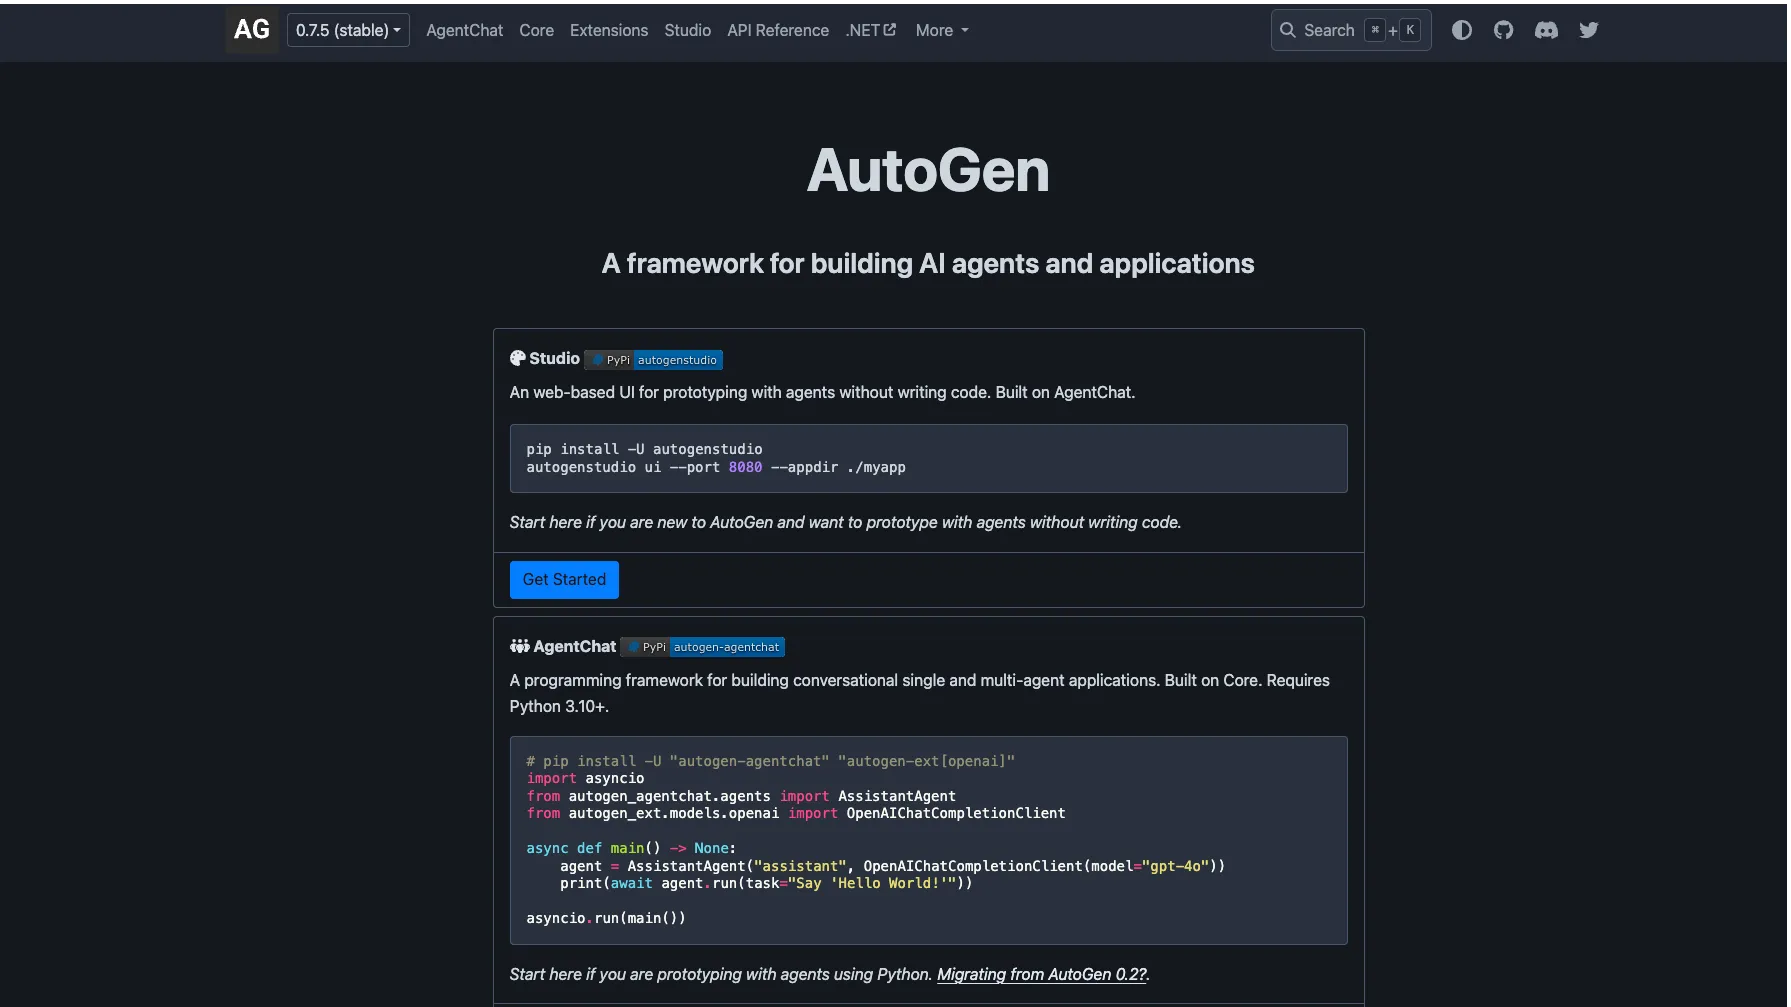Open API Reference in the navbar

pyautogui.click(x=778, y=30)
